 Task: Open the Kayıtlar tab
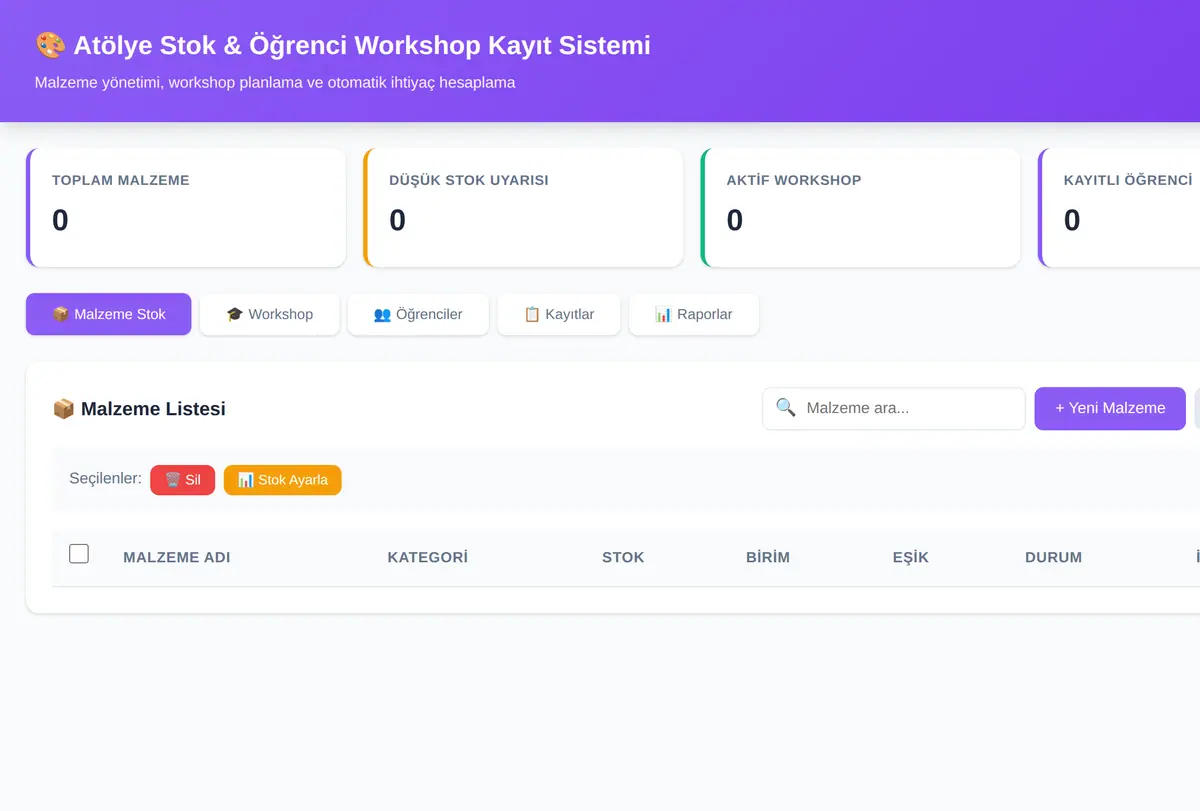pos(559,314)
